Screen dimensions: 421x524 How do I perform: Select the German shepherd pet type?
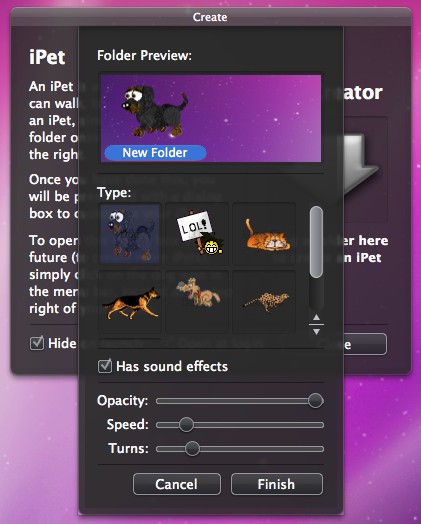130,302
